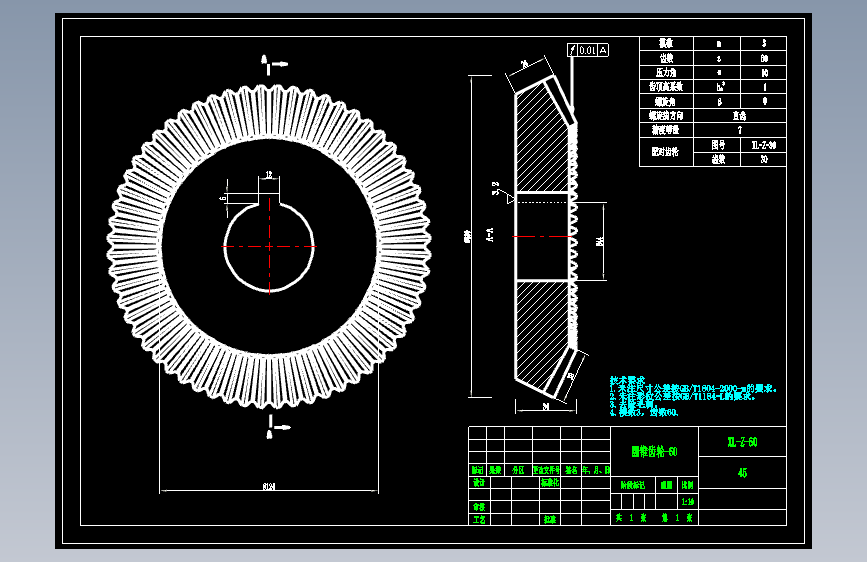This screenshot has height=562, width=867.
Task: Select the drawing number XL-Z-60 in title block
Action: (x=743, y=442)
